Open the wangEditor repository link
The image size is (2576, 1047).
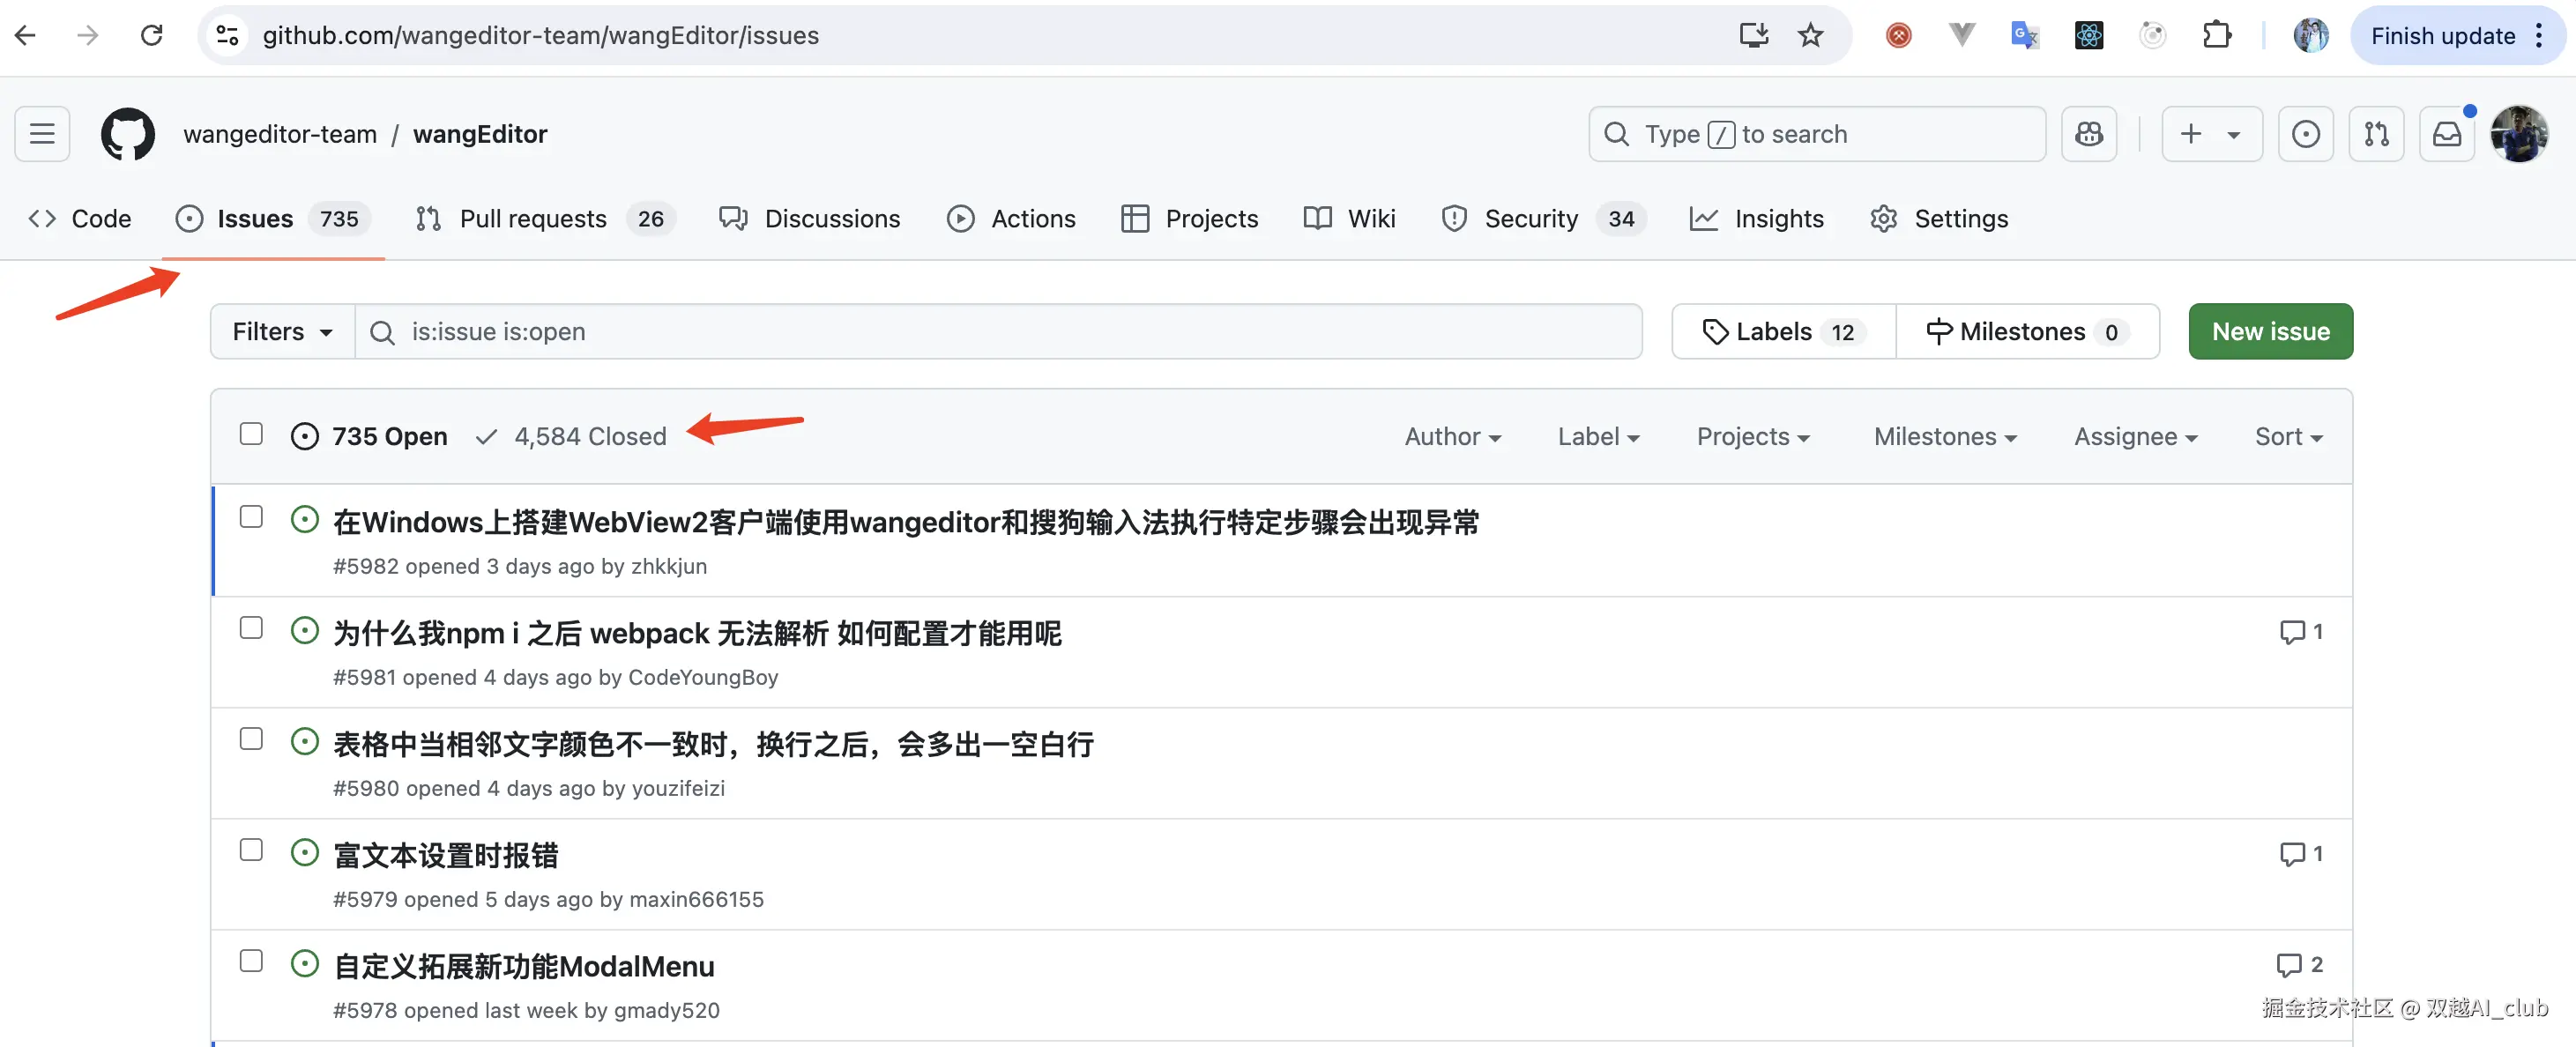tap(480, 134)
